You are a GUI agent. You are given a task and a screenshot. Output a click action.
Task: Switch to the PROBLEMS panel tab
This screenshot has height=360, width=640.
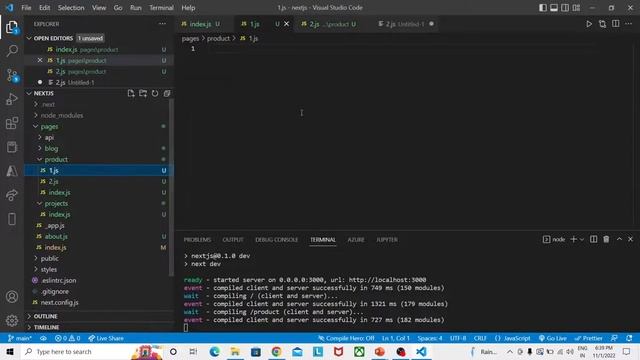pos(197,240)
